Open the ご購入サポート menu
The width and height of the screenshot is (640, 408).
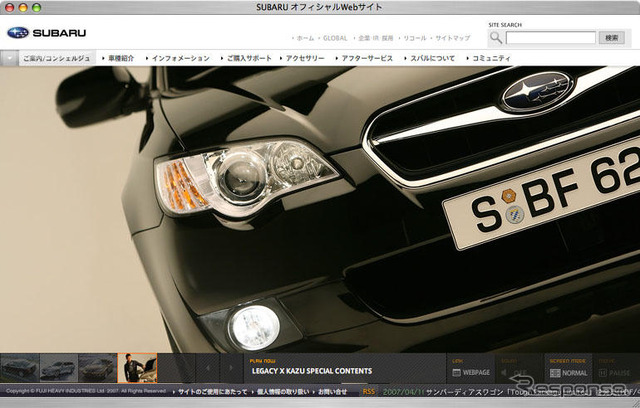coord(249,58)
